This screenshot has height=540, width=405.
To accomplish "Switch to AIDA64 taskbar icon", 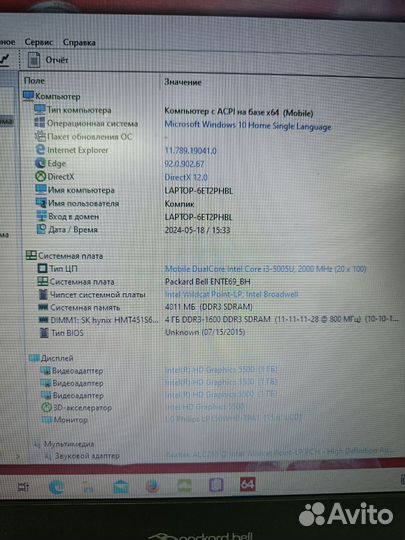I will (247, 485).
